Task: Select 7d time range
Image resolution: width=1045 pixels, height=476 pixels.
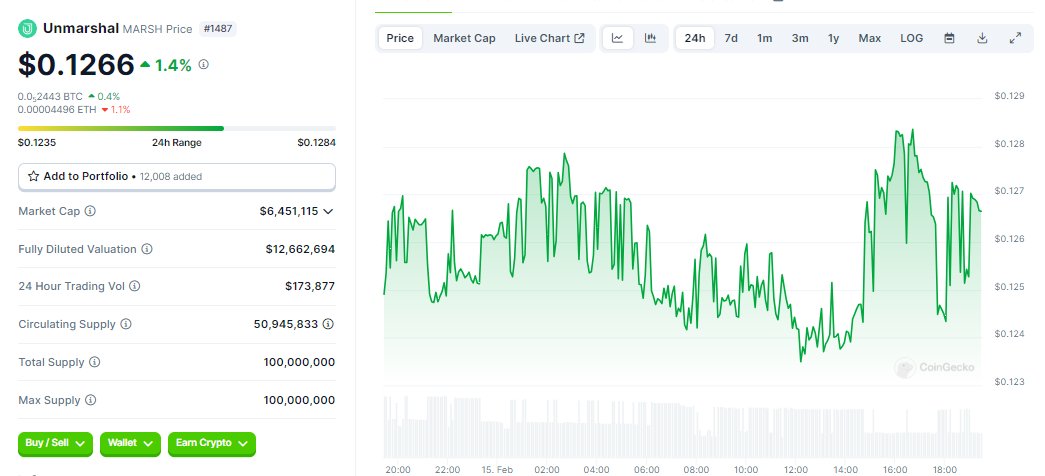Action: click(731, 39)
